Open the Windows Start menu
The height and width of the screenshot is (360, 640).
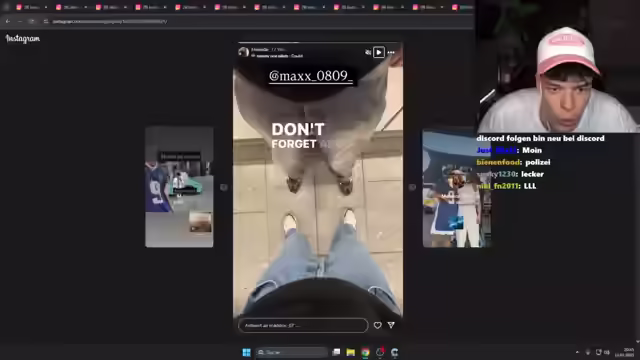coord(247,352)
